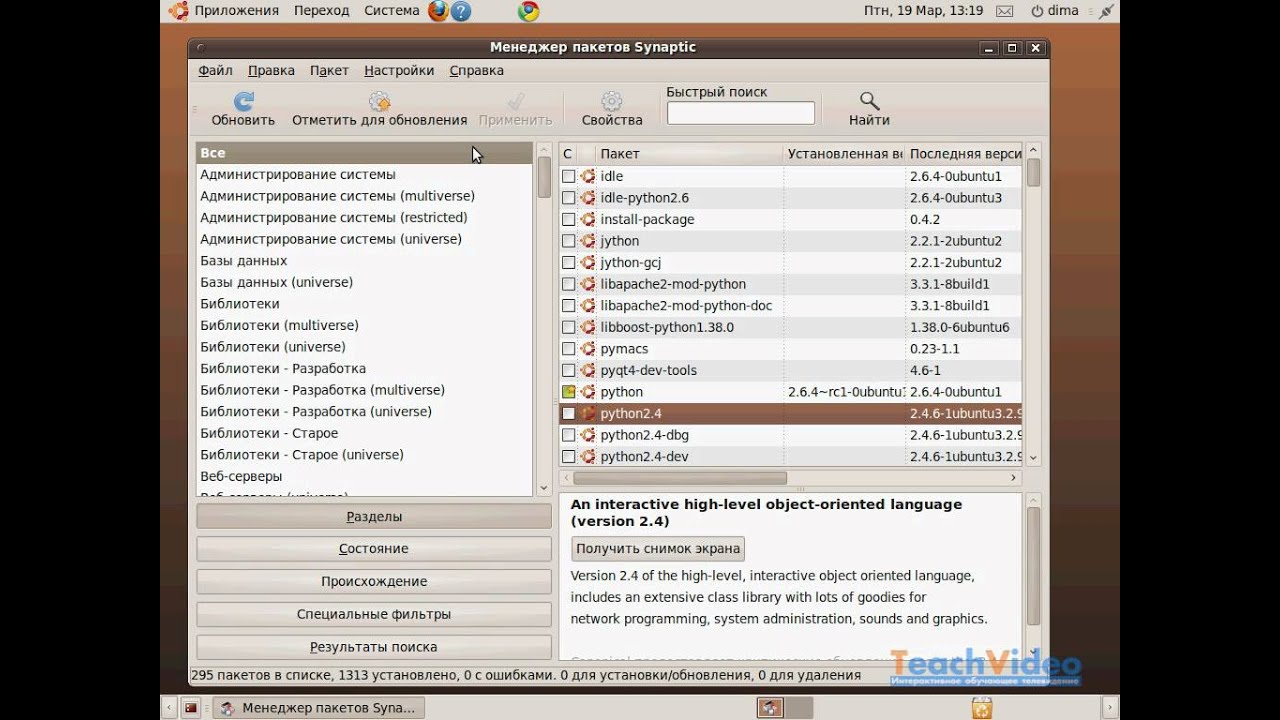Click the Ubuntu icon beside install-package
Image resolution: width=1280 pixels, height=720 pixels.
point(588,220)
